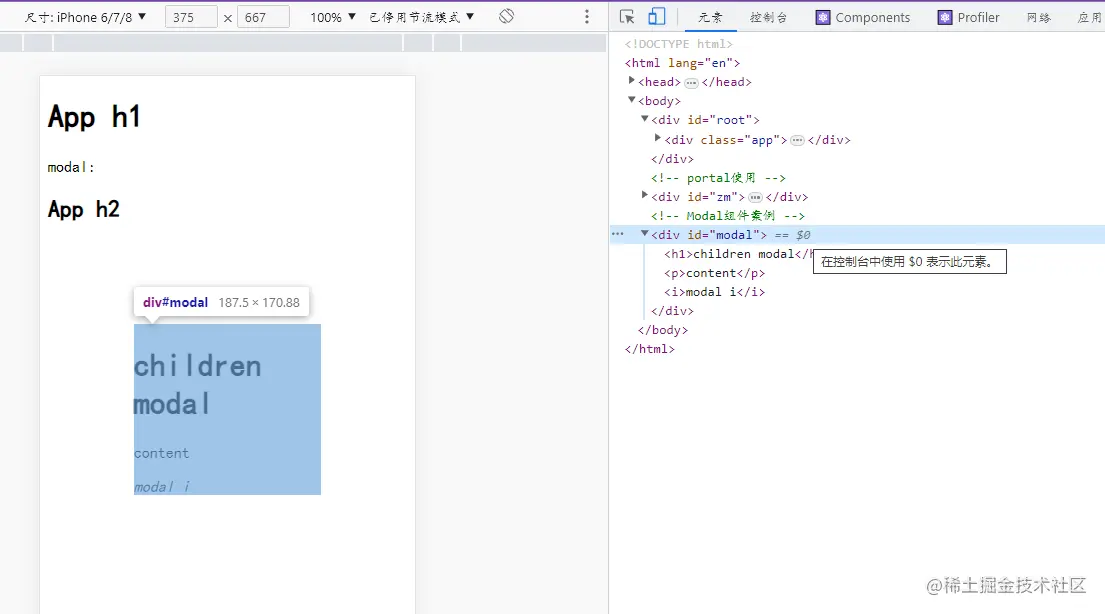This screenshot has height=614, width=1105.
Task: Open the actions dots beside div modal row
Action: tap(618, 233)
